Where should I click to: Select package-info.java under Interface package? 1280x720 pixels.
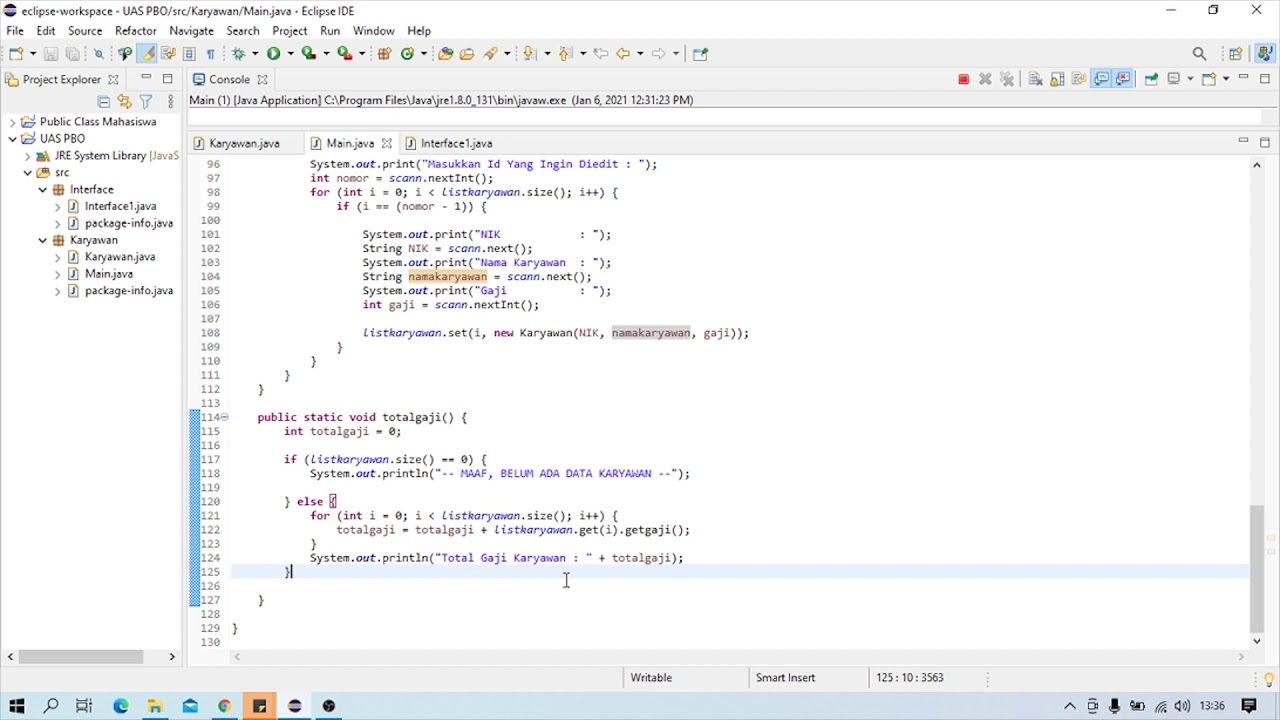point(129,223)
